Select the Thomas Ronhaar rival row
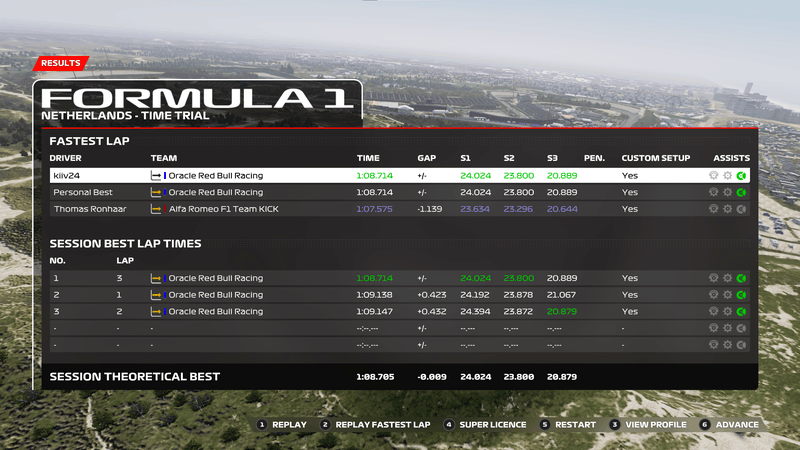This screenshot has height=450, width=800. coord(399,209)
